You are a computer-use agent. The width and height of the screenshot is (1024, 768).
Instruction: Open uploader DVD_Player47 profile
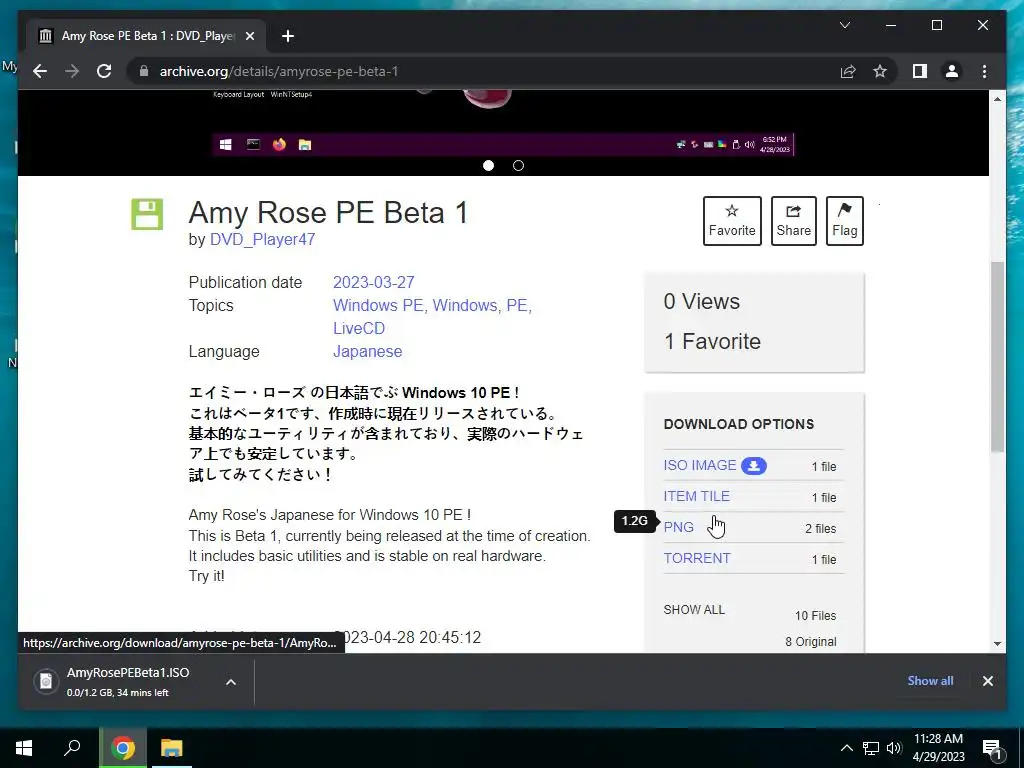click(263, 240)
